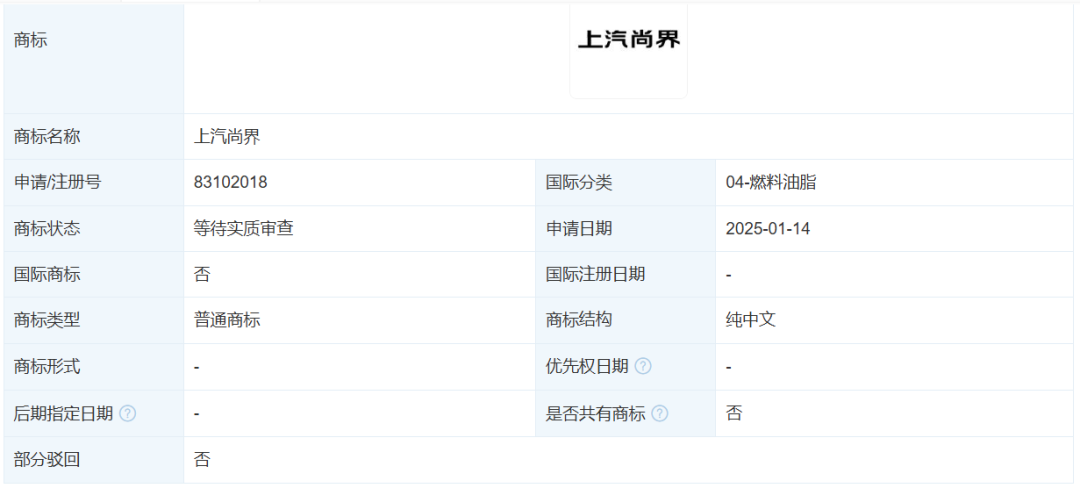This screenshot has height=488, width=1080.
Task: Click the help icon beside 后期指定日期
Action: (x=127, y=414)
